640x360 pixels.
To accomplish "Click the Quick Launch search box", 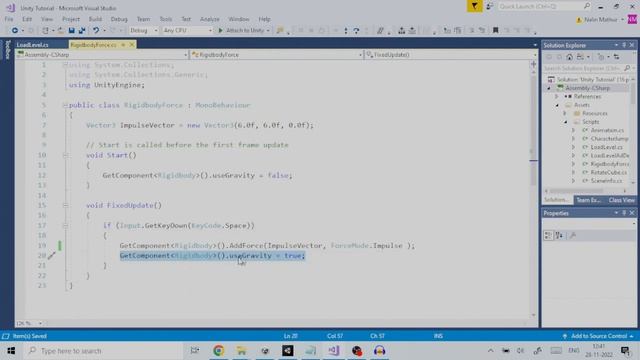I will (x=545, y=6).
